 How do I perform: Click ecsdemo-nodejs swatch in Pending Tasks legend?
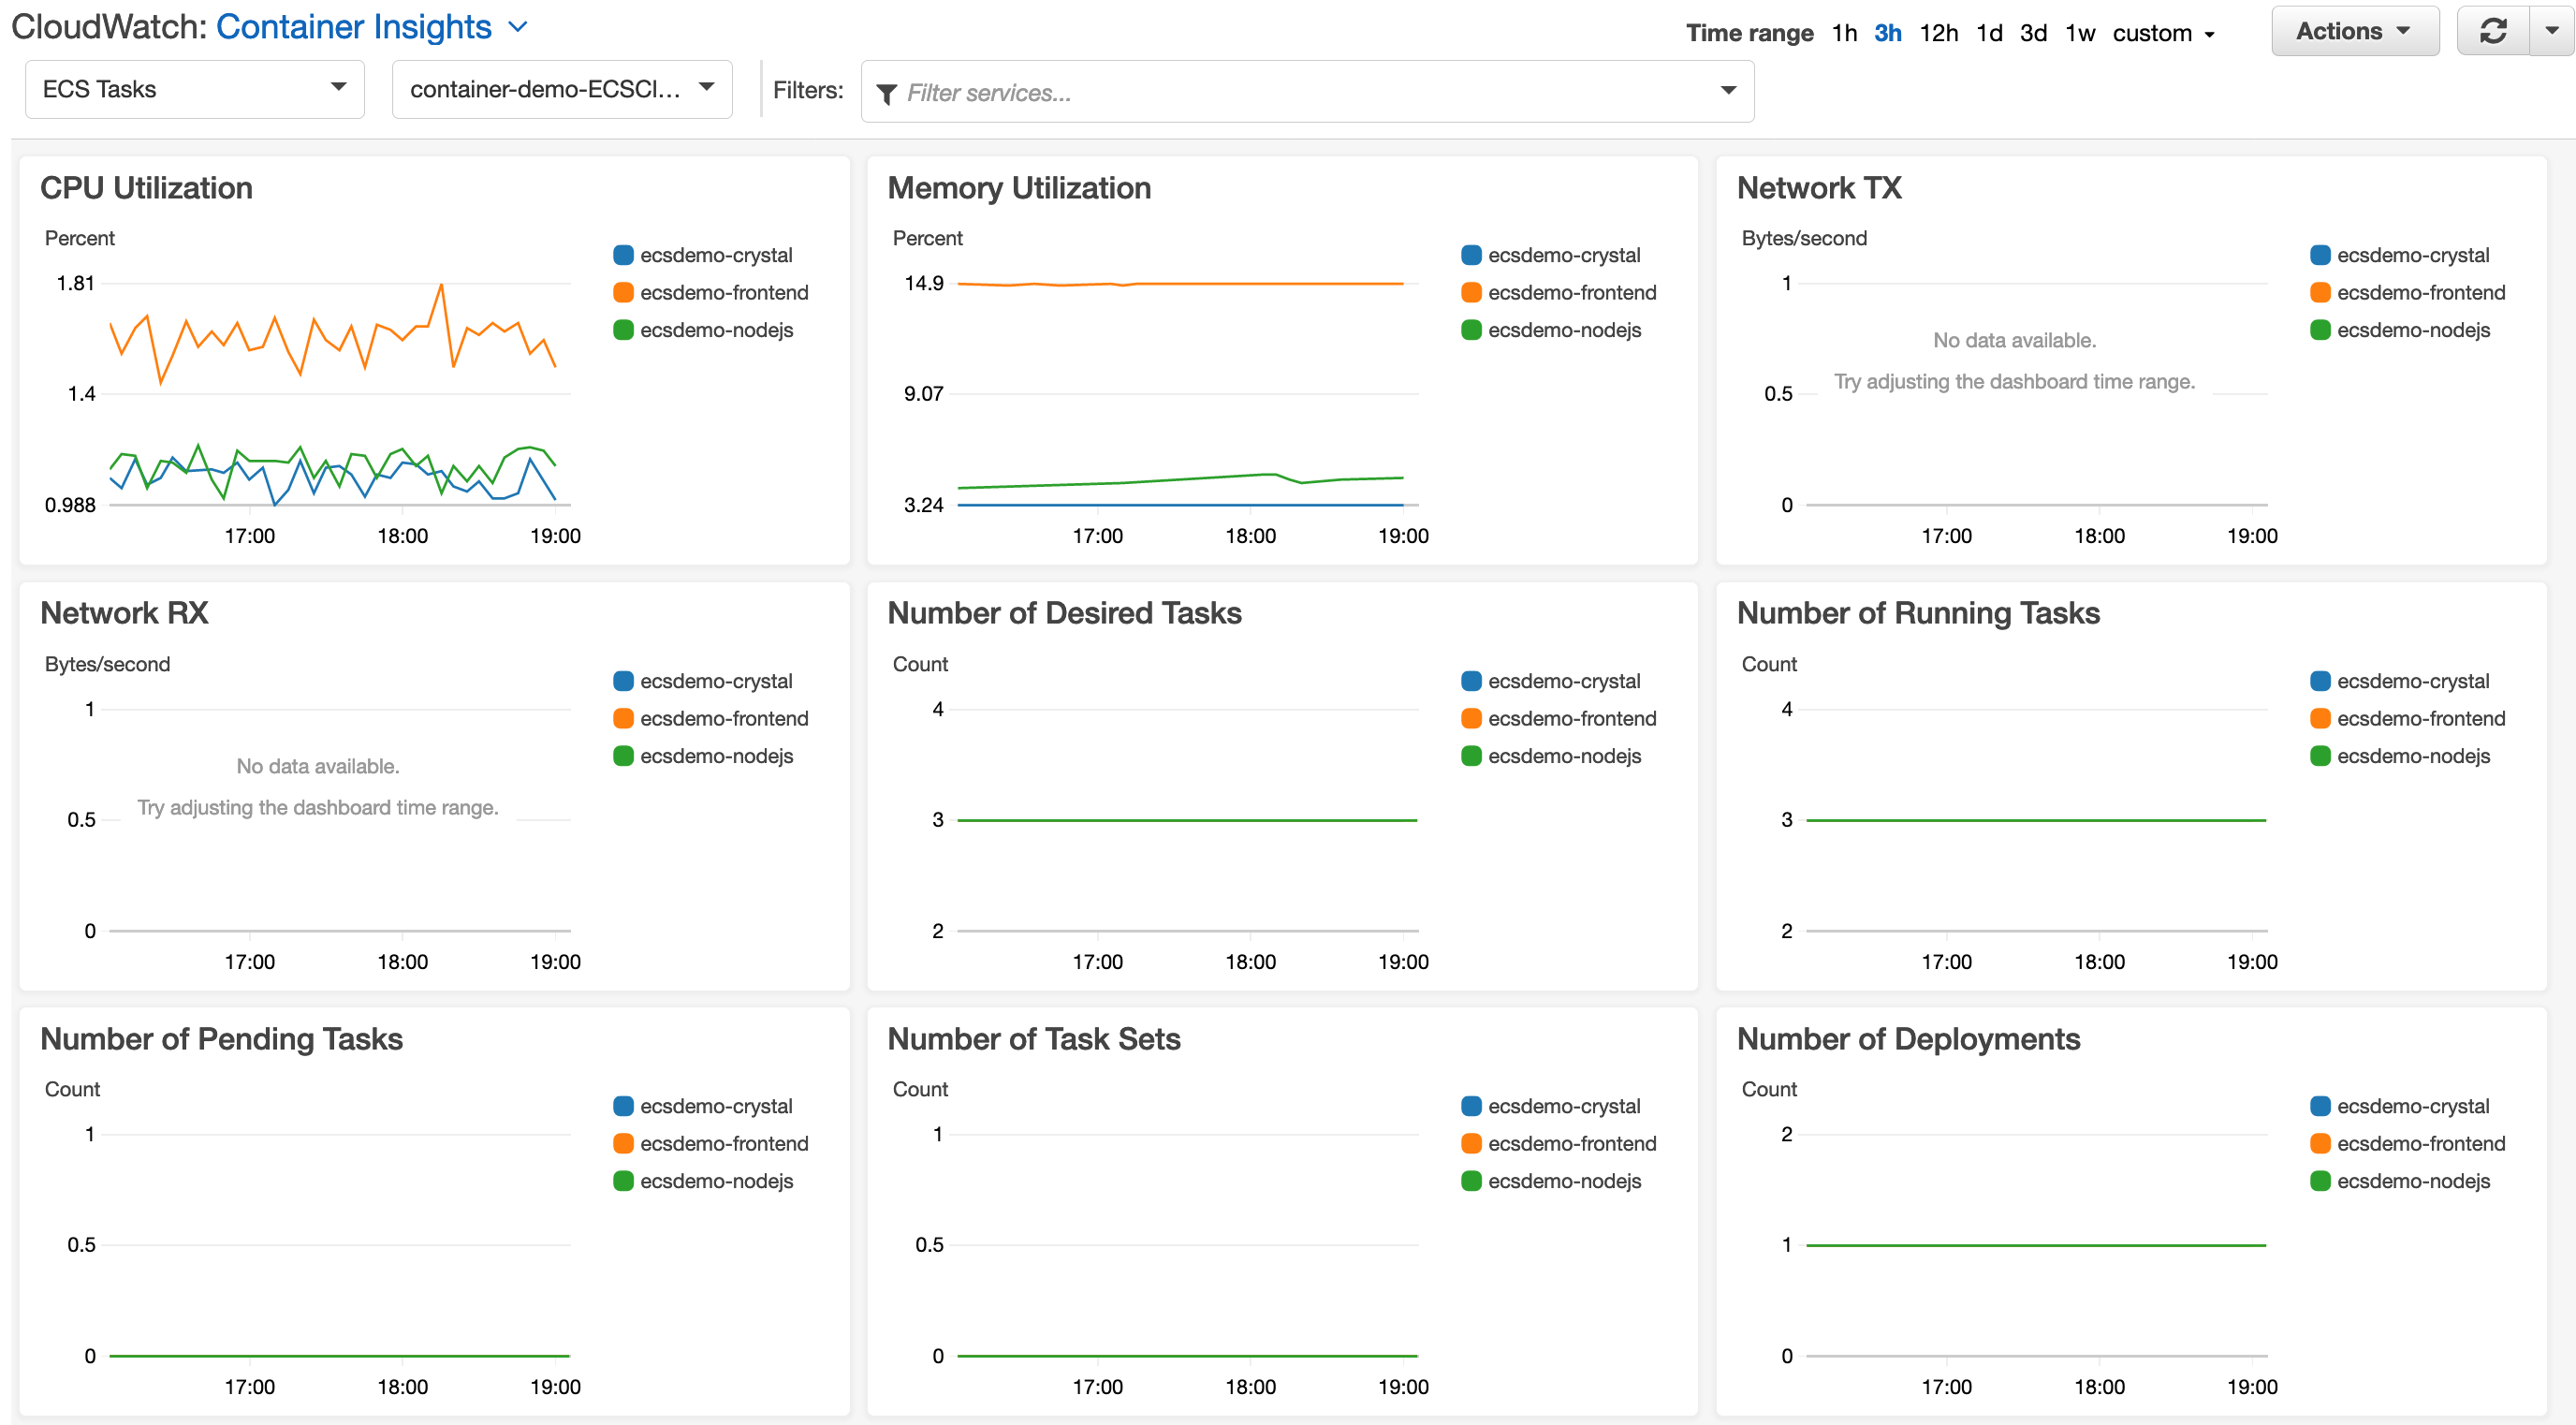623,1181
